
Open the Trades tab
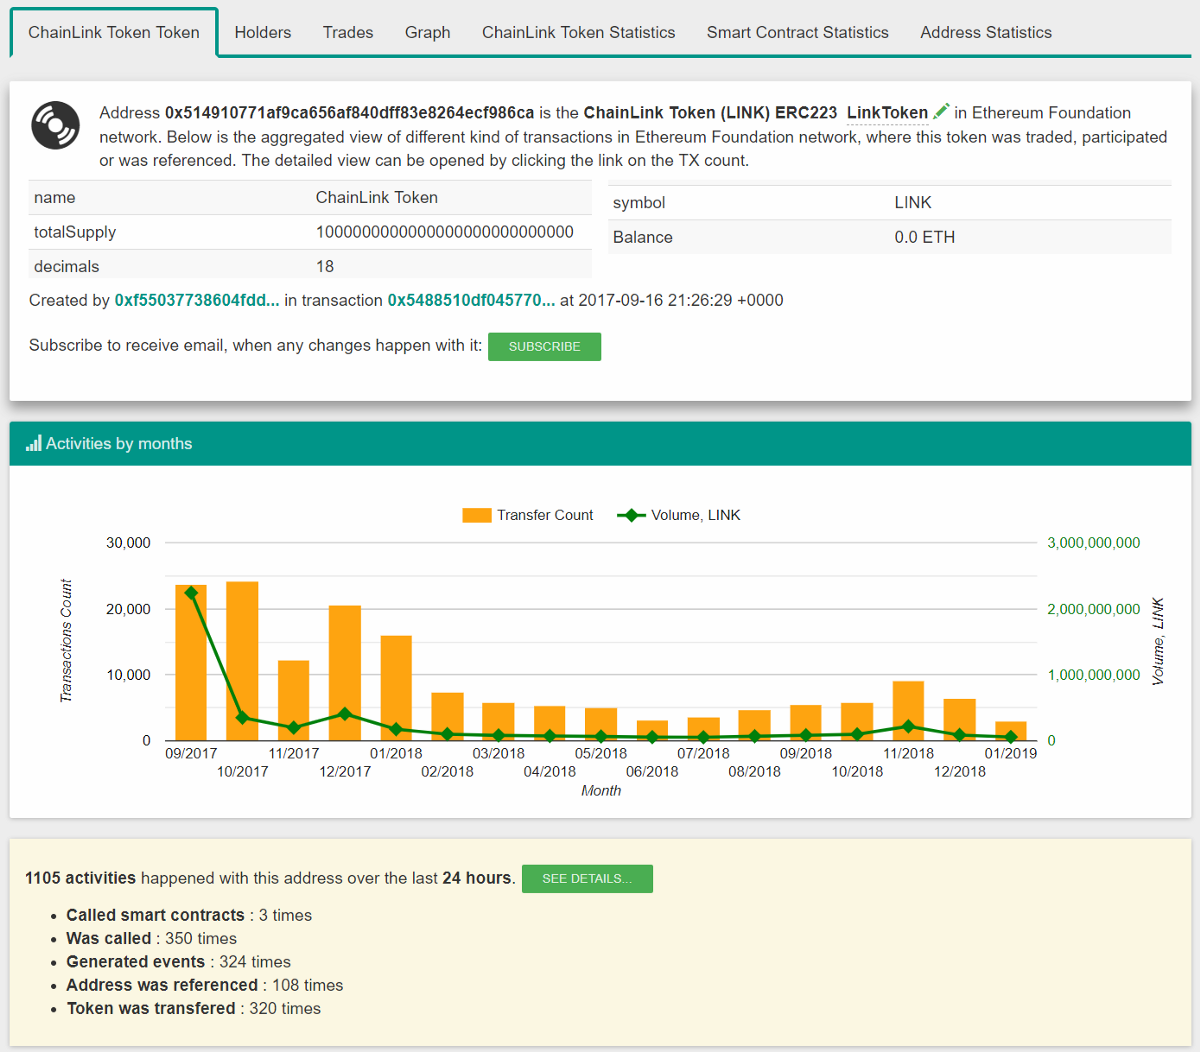348,32
